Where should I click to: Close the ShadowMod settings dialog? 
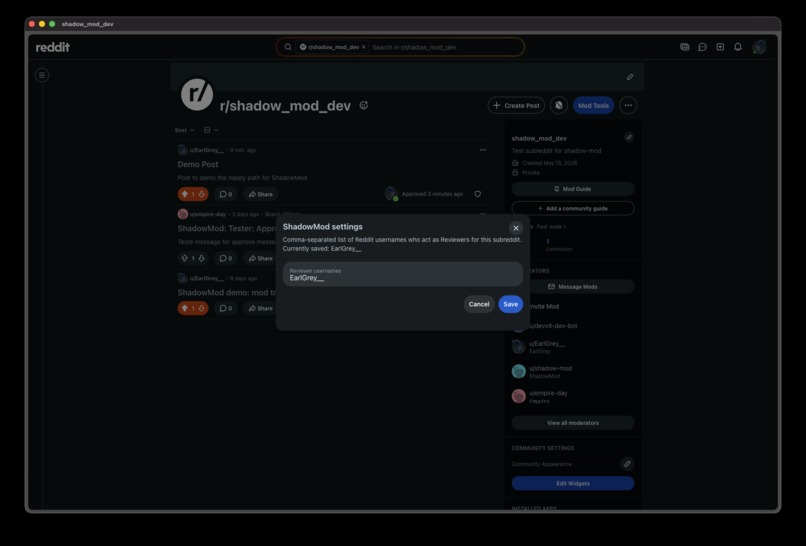(x=516, y=228)
